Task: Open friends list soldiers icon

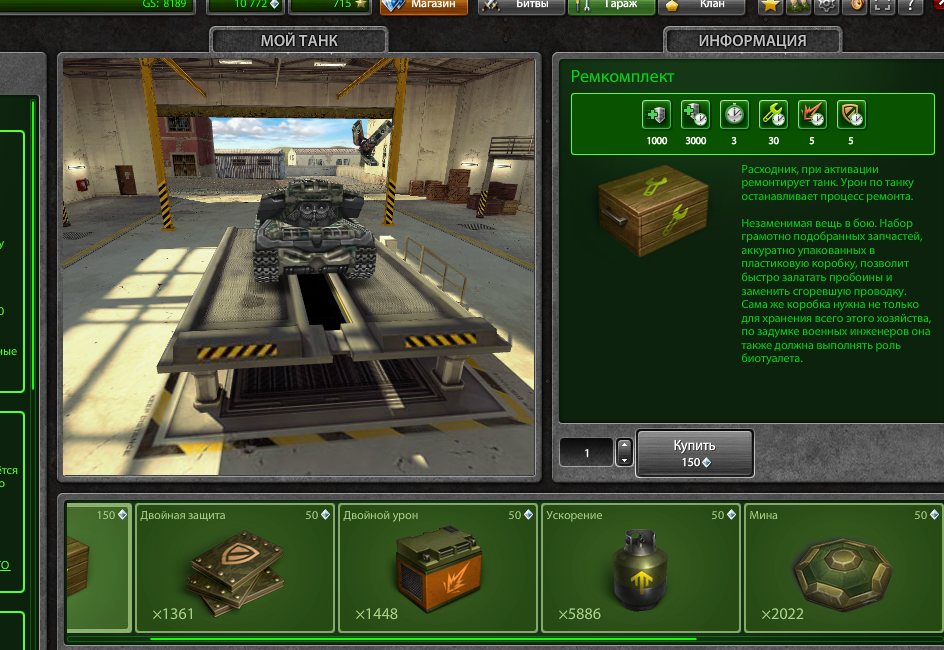Action: coord(798,6)
